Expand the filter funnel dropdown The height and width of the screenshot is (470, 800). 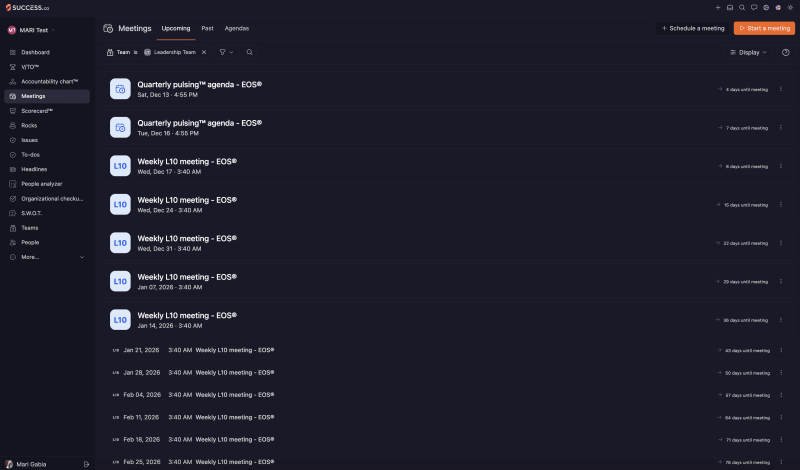226,52
